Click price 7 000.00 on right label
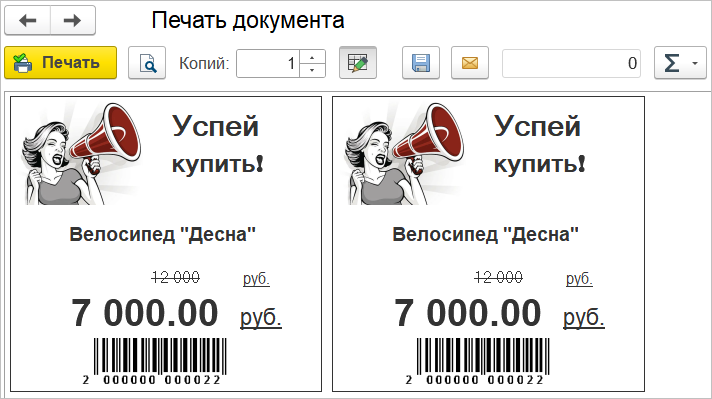The width and height of the screenshot is (712, 399). point(468,313)
